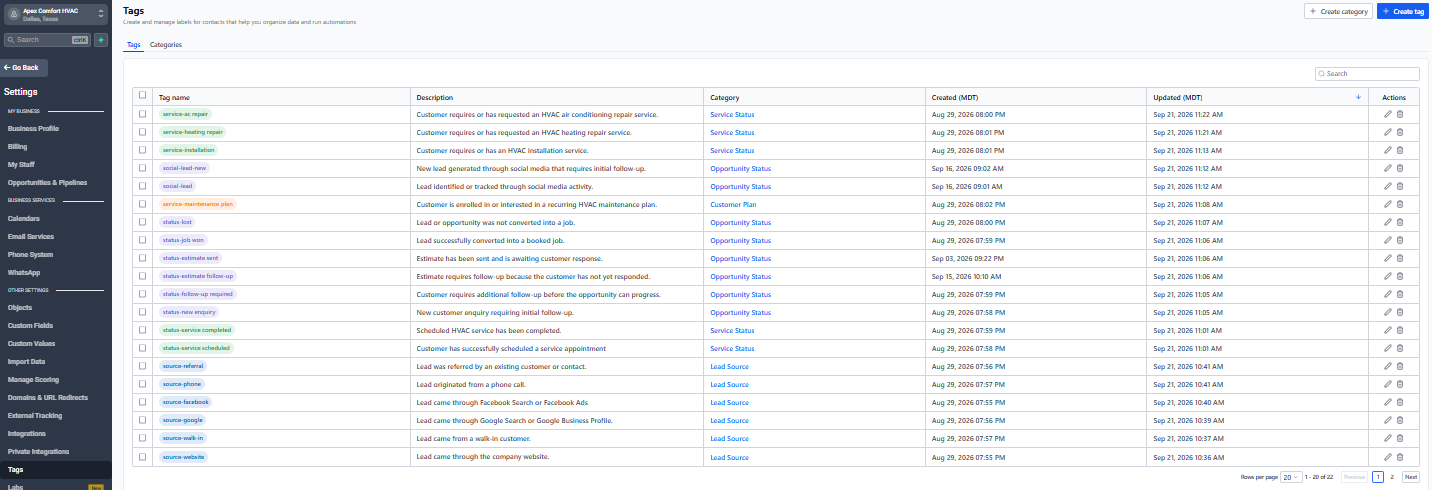The height and width of the screenshot is (490, 1432).
Task: Delete the source-referral tag
Action: [x=1400, y=366]
